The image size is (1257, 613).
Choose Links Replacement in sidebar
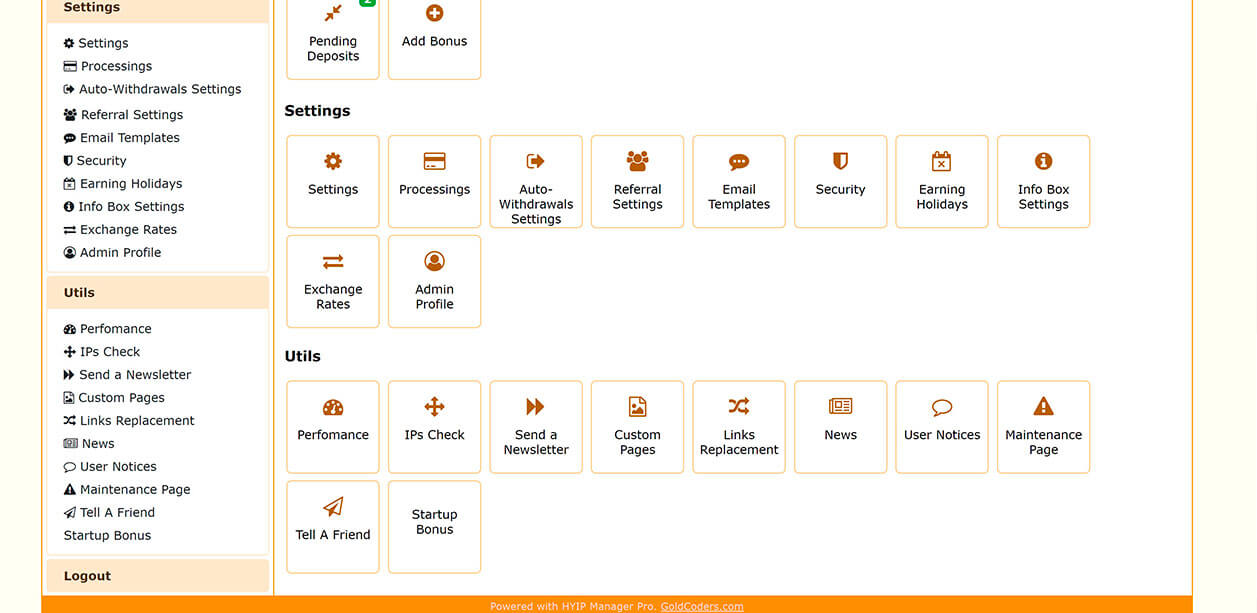tap(129, 421)
